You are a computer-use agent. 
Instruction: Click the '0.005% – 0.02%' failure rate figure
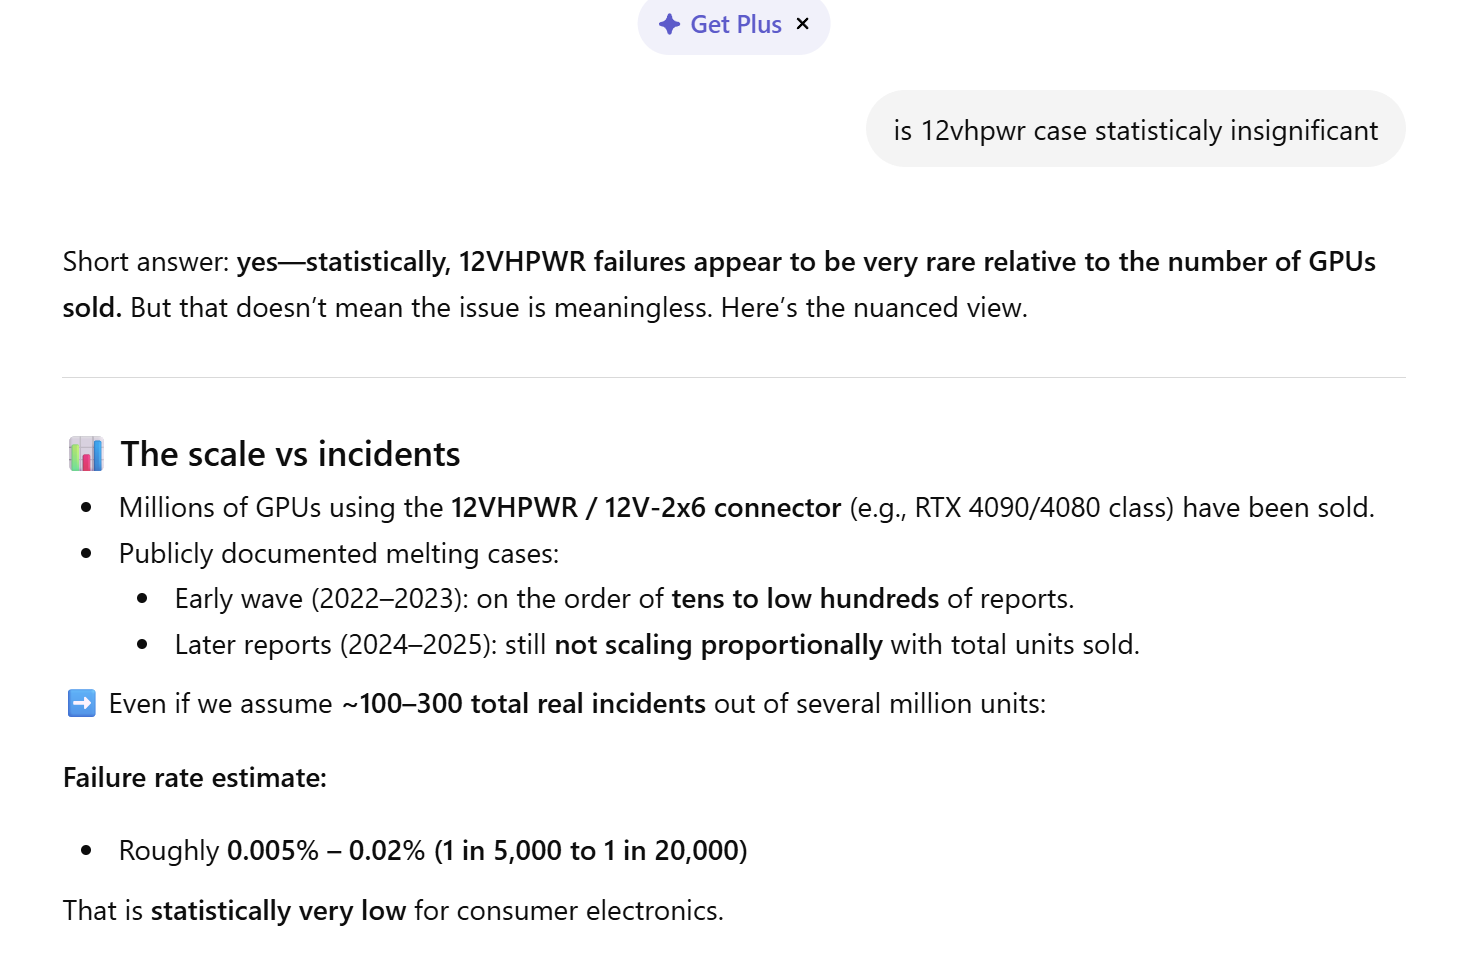[326, 851]
